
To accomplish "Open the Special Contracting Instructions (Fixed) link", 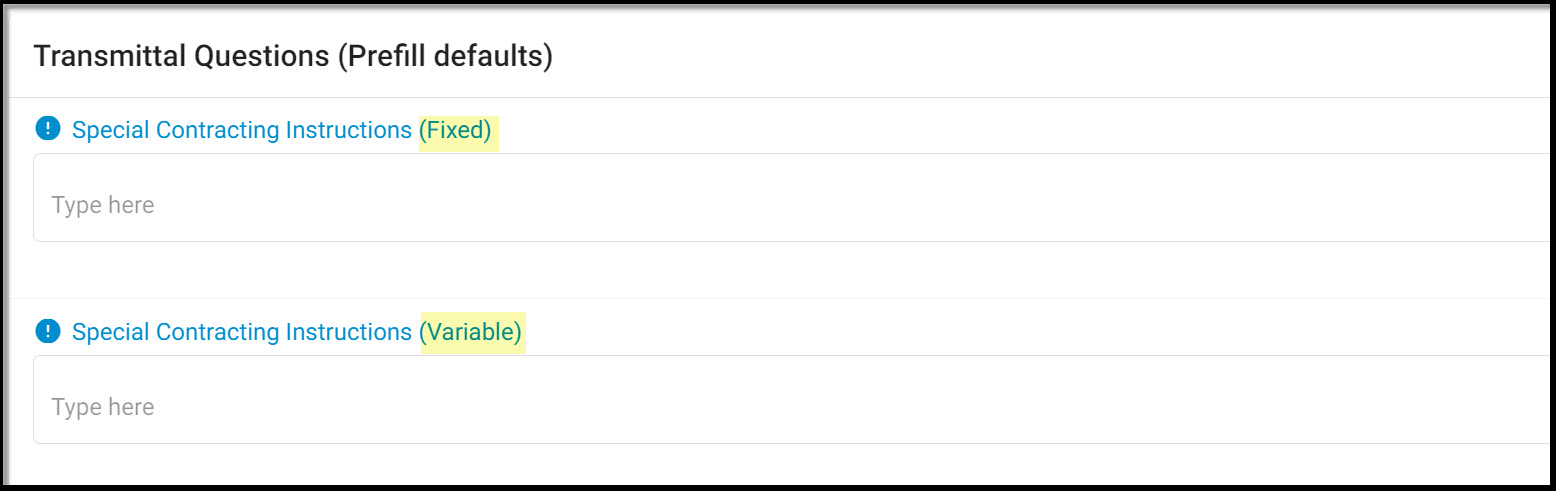I will tap(282, 130).
